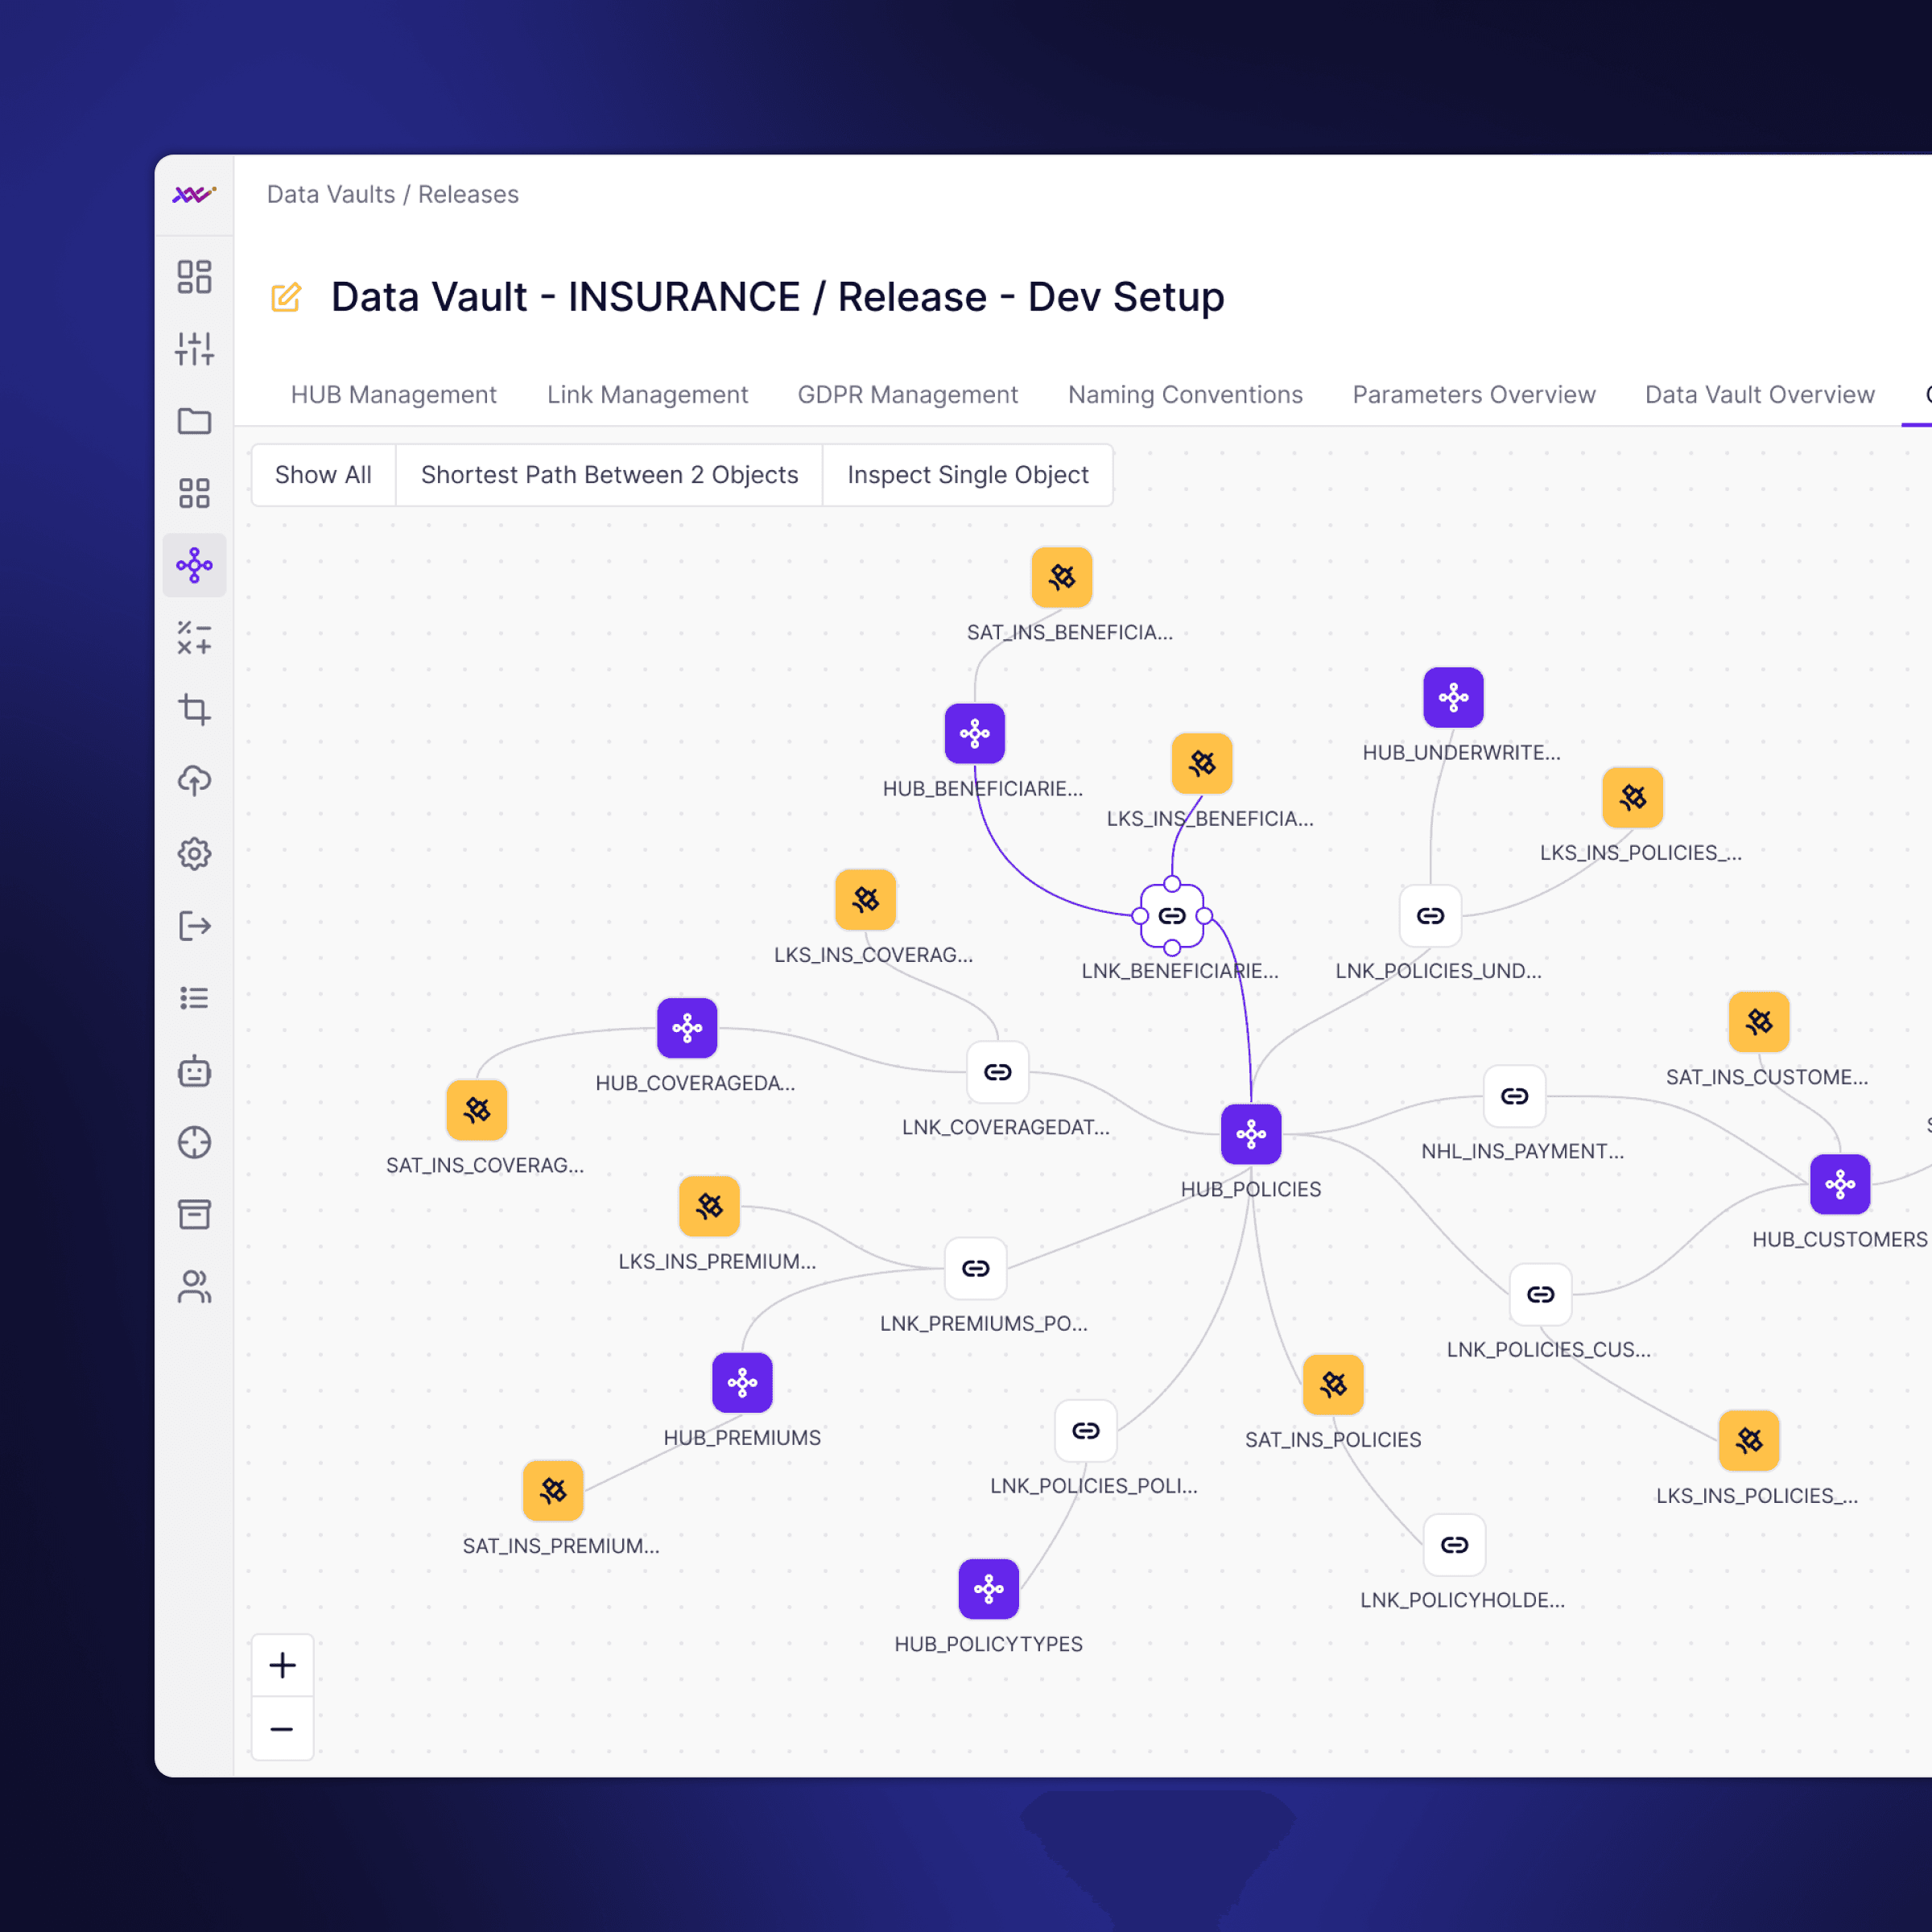Open the cloud upload sidebar icon

click(x=194, y=781)
